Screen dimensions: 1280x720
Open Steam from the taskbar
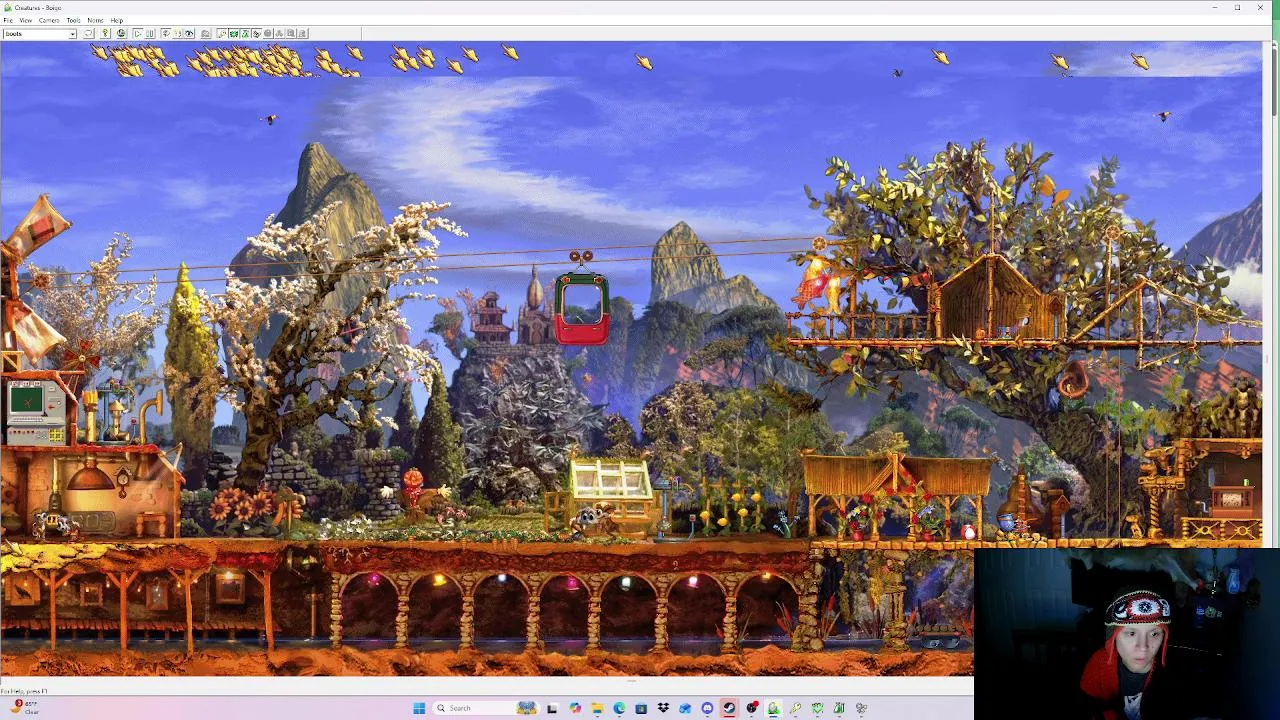[x=729, y=708]
